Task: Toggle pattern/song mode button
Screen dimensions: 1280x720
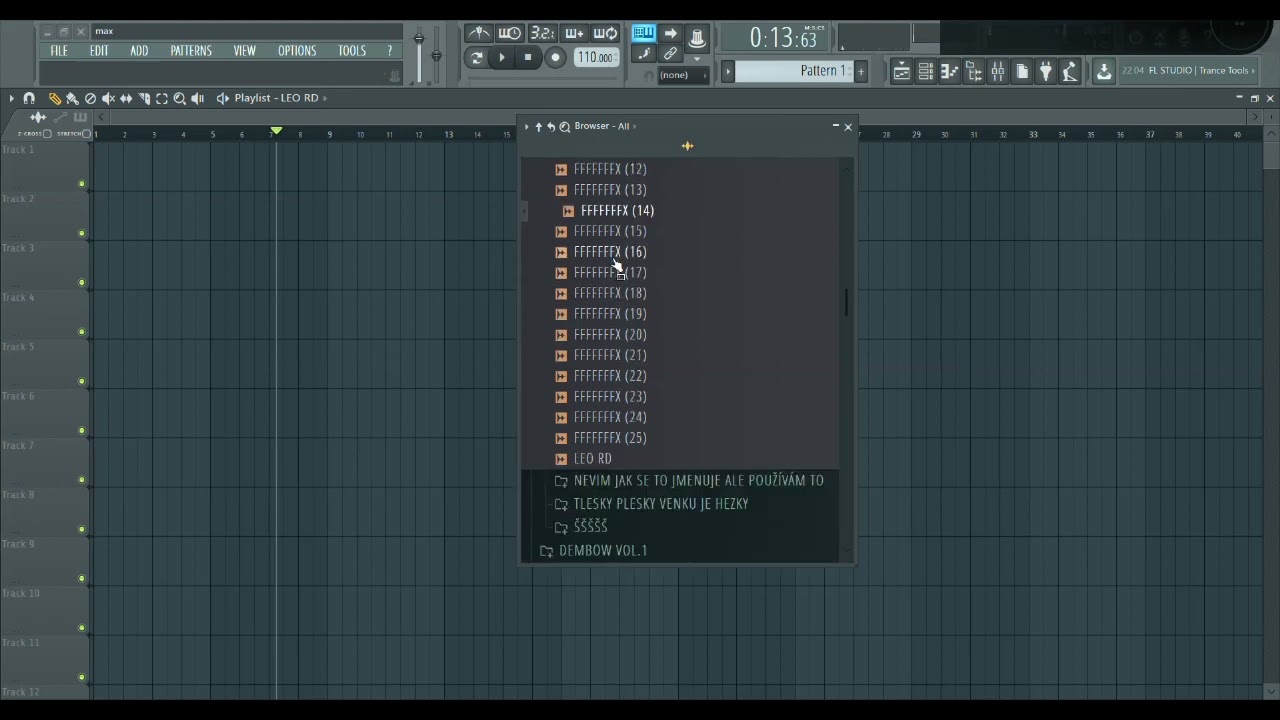Action: (x=477, y=58)
